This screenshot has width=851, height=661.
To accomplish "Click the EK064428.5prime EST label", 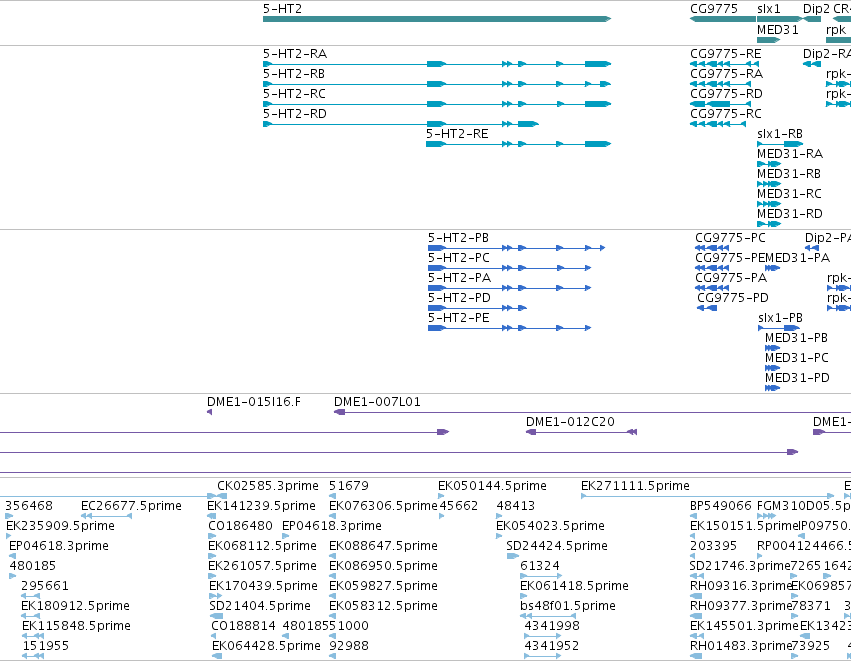I will pyautogui.click(x=266, y=646).
